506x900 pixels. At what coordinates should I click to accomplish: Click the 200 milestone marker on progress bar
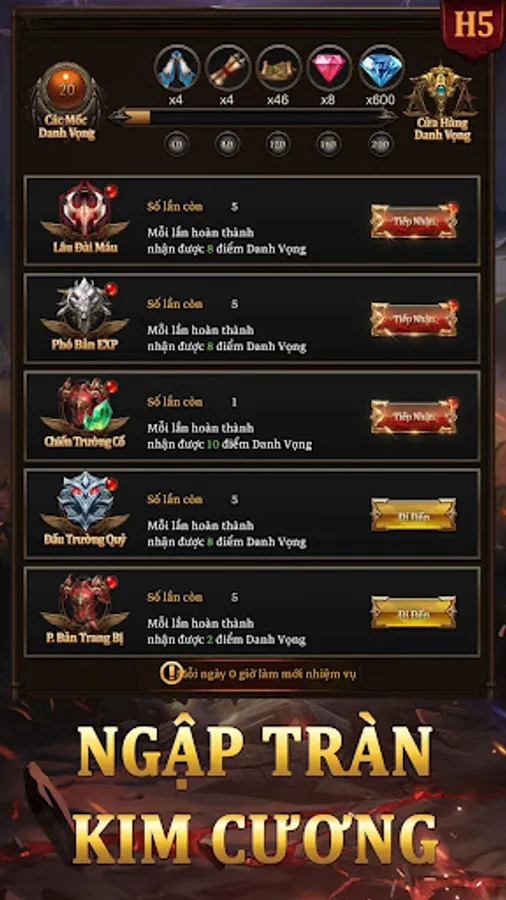click(x=381, y=144)
